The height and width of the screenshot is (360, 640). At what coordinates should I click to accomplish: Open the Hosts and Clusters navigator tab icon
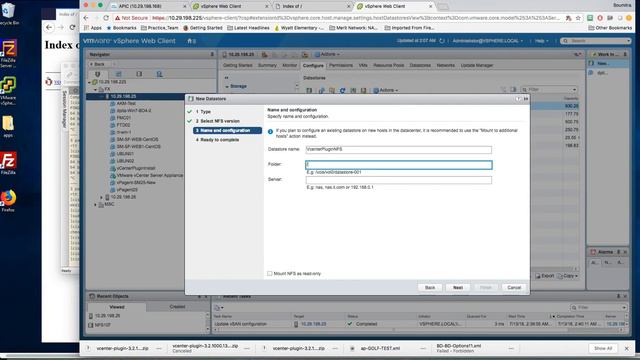pyautogui.click(x=98, y=74)
